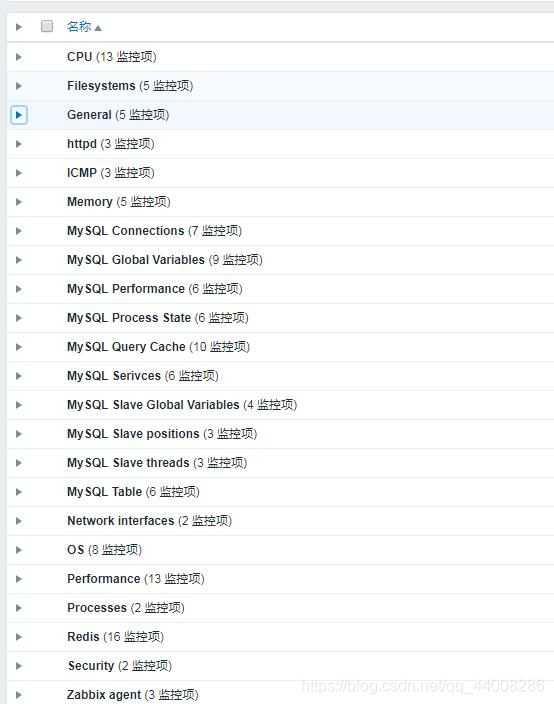Select 'MySQL Process State (6 监控项)' text
Screen dimensions: 554x704
click(158, 318)
